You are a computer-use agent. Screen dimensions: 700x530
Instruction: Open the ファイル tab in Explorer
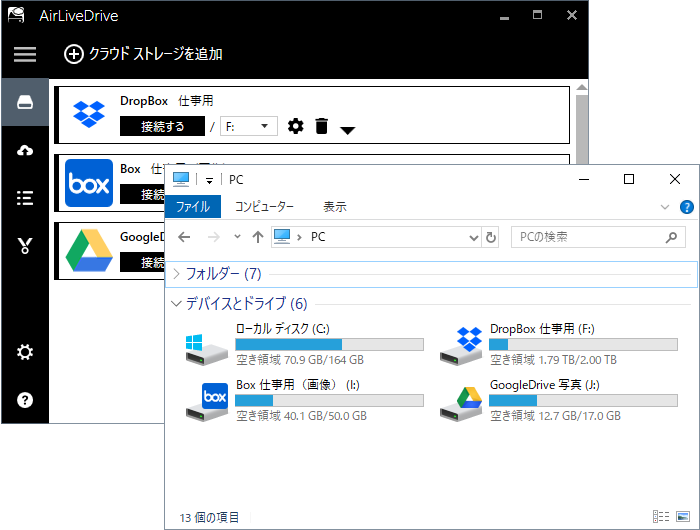[193, 207]
